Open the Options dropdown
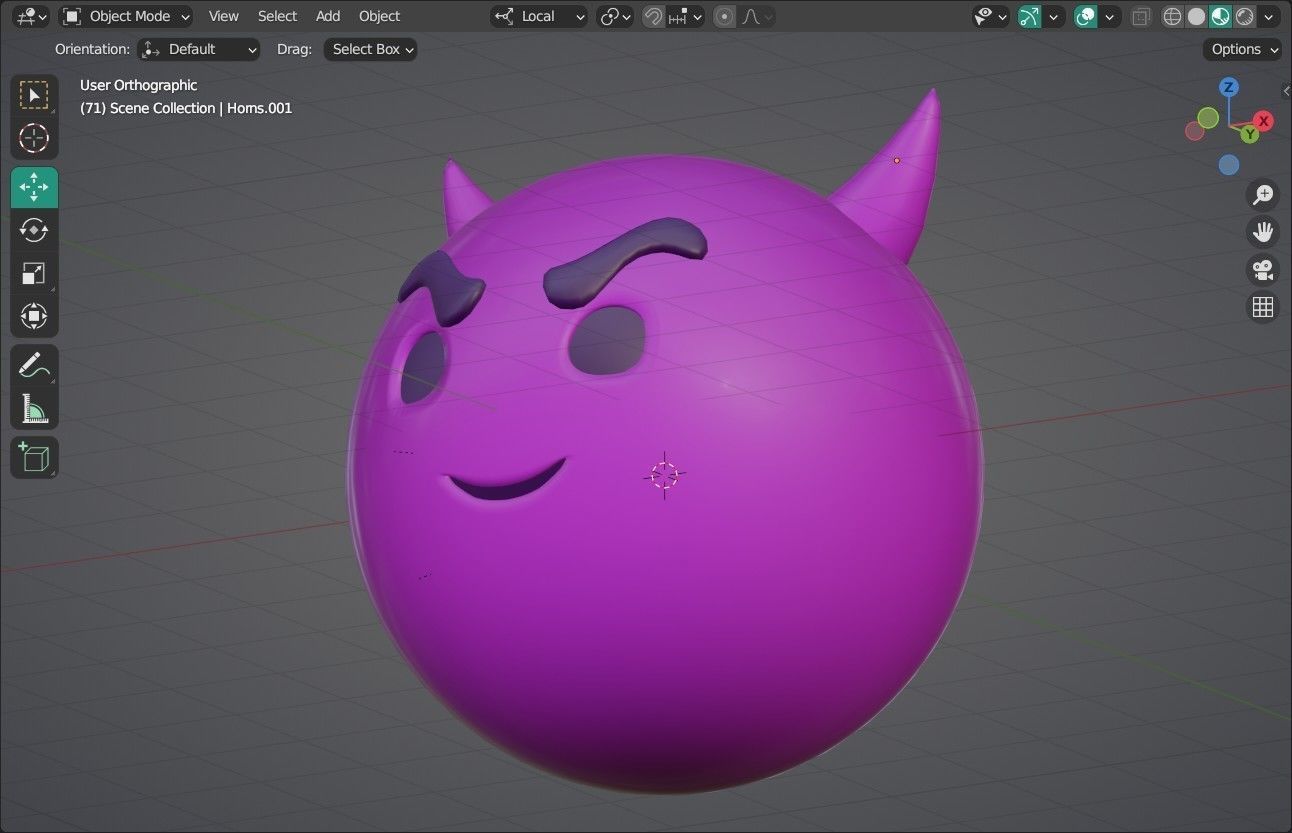This screenshot has width=1292, height=833. point(1243,49)
